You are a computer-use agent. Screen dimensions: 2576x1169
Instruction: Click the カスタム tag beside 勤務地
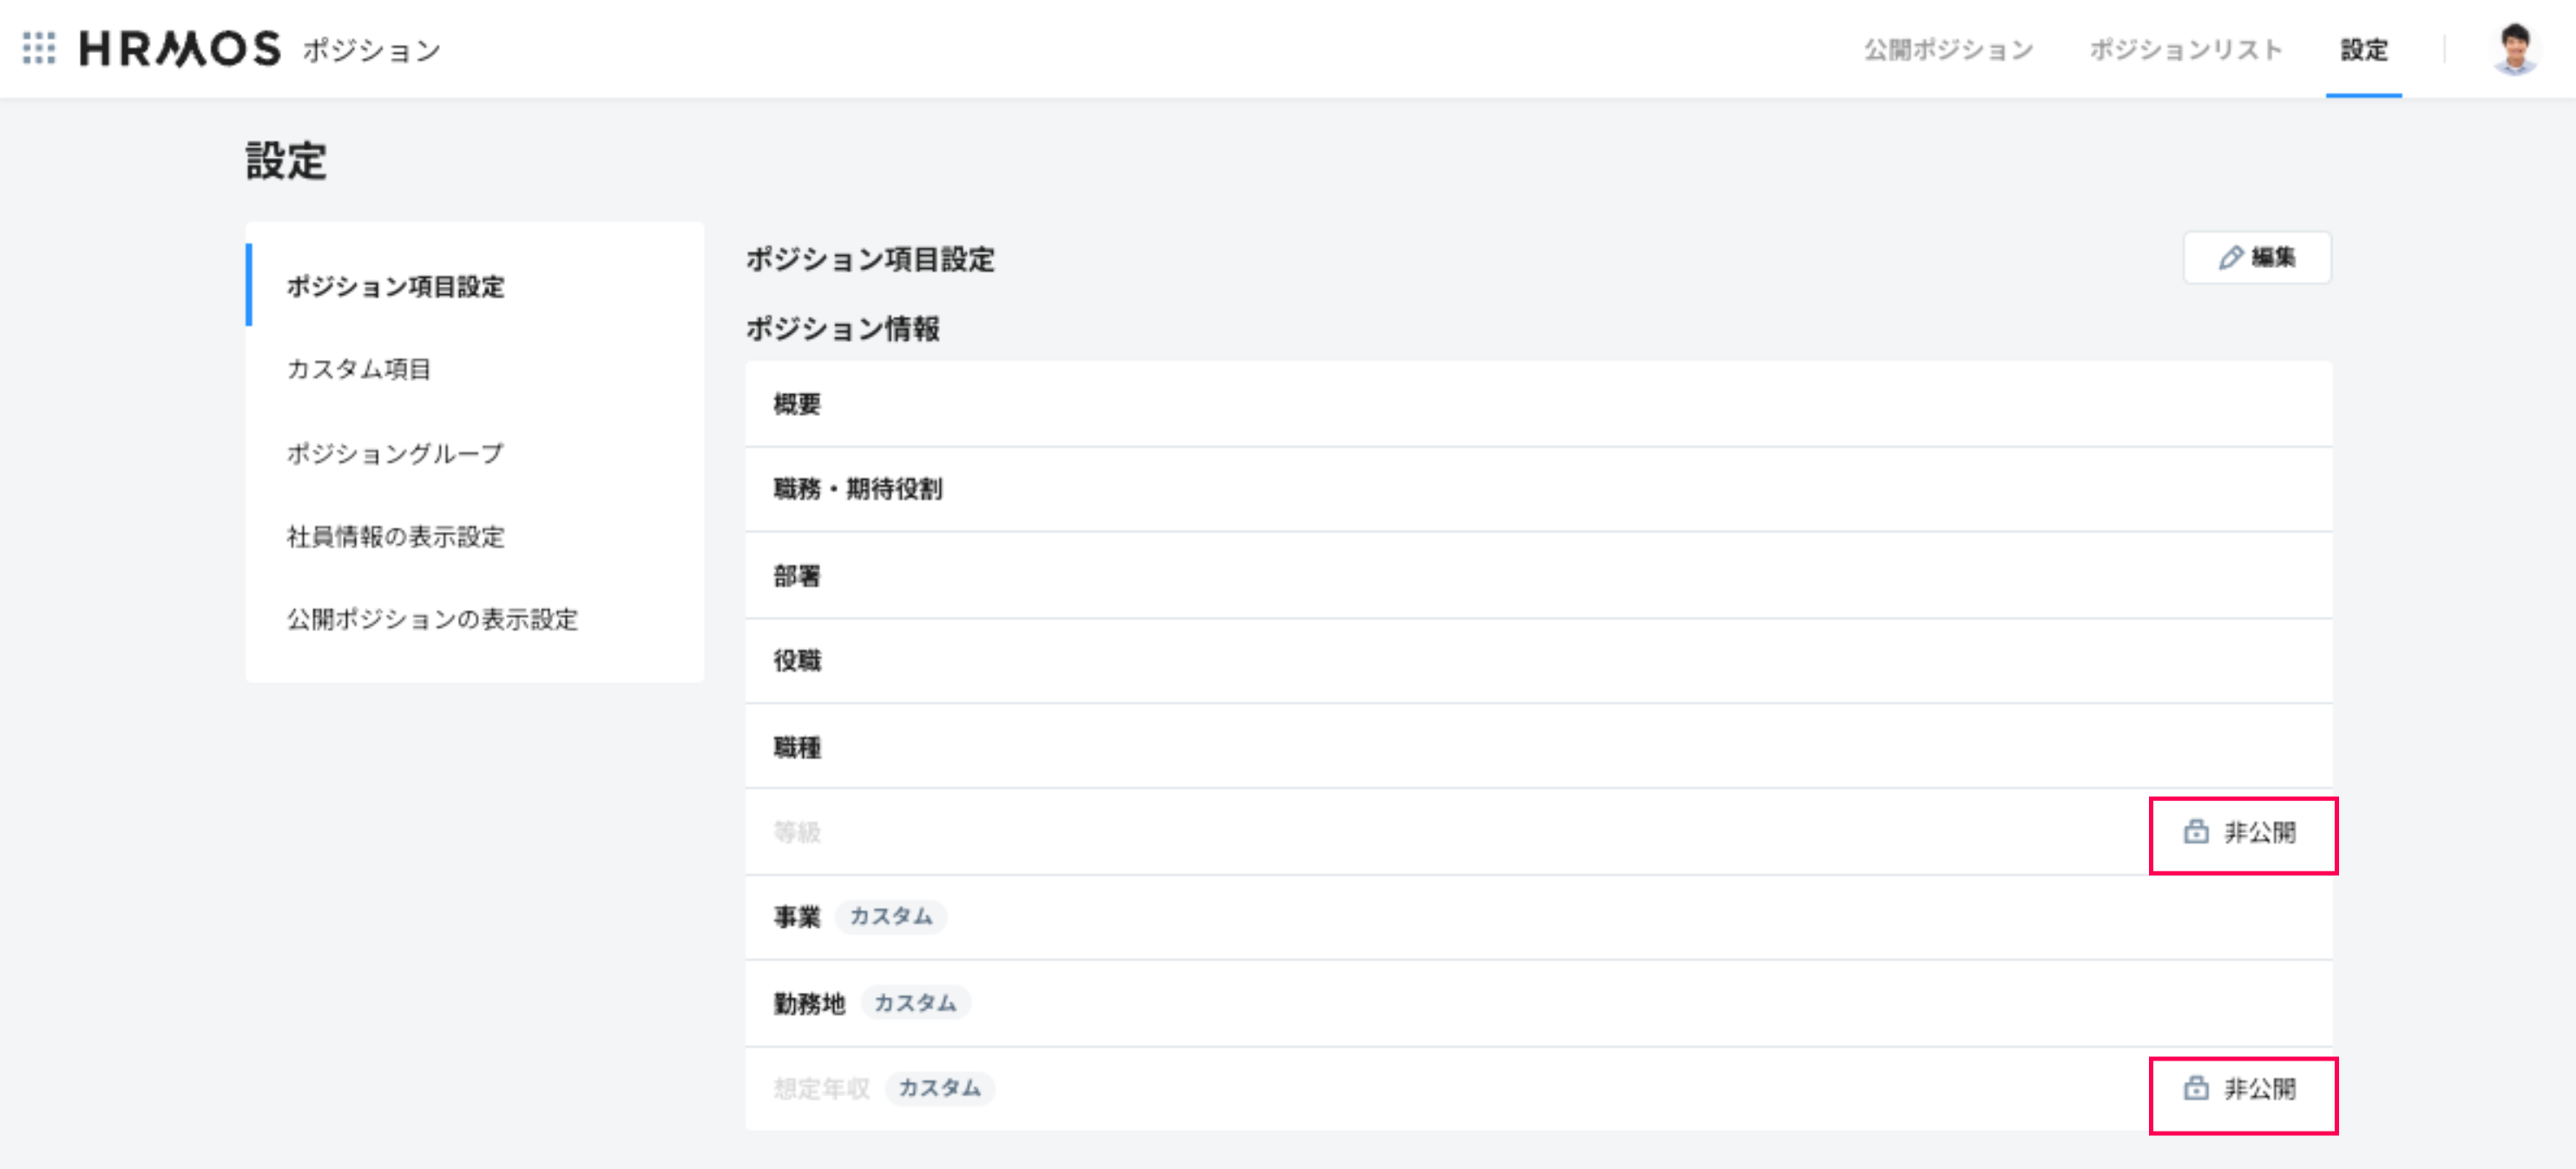[x=915, y=1002]
